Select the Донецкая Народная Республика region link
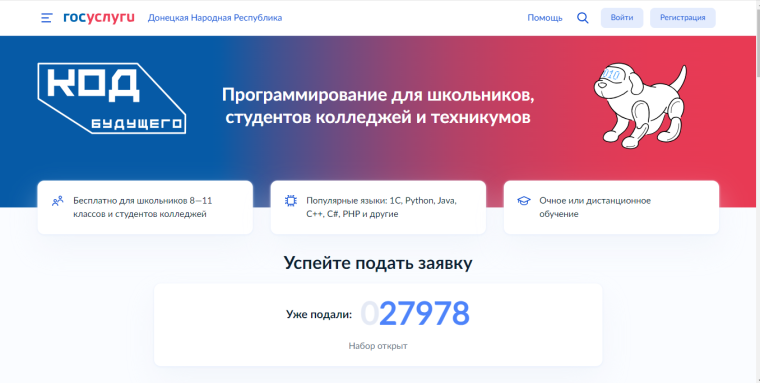This screenshot has height=383, width=760. point(215,18)
